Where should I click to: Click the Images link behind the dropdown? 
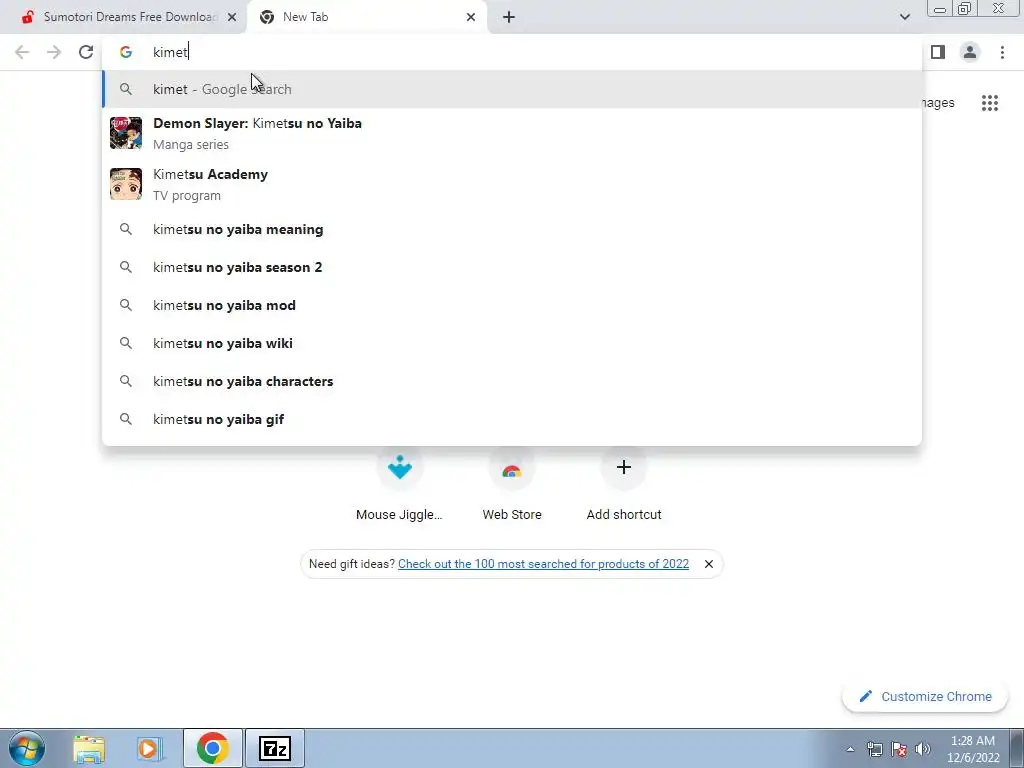[x=938, y=103]
